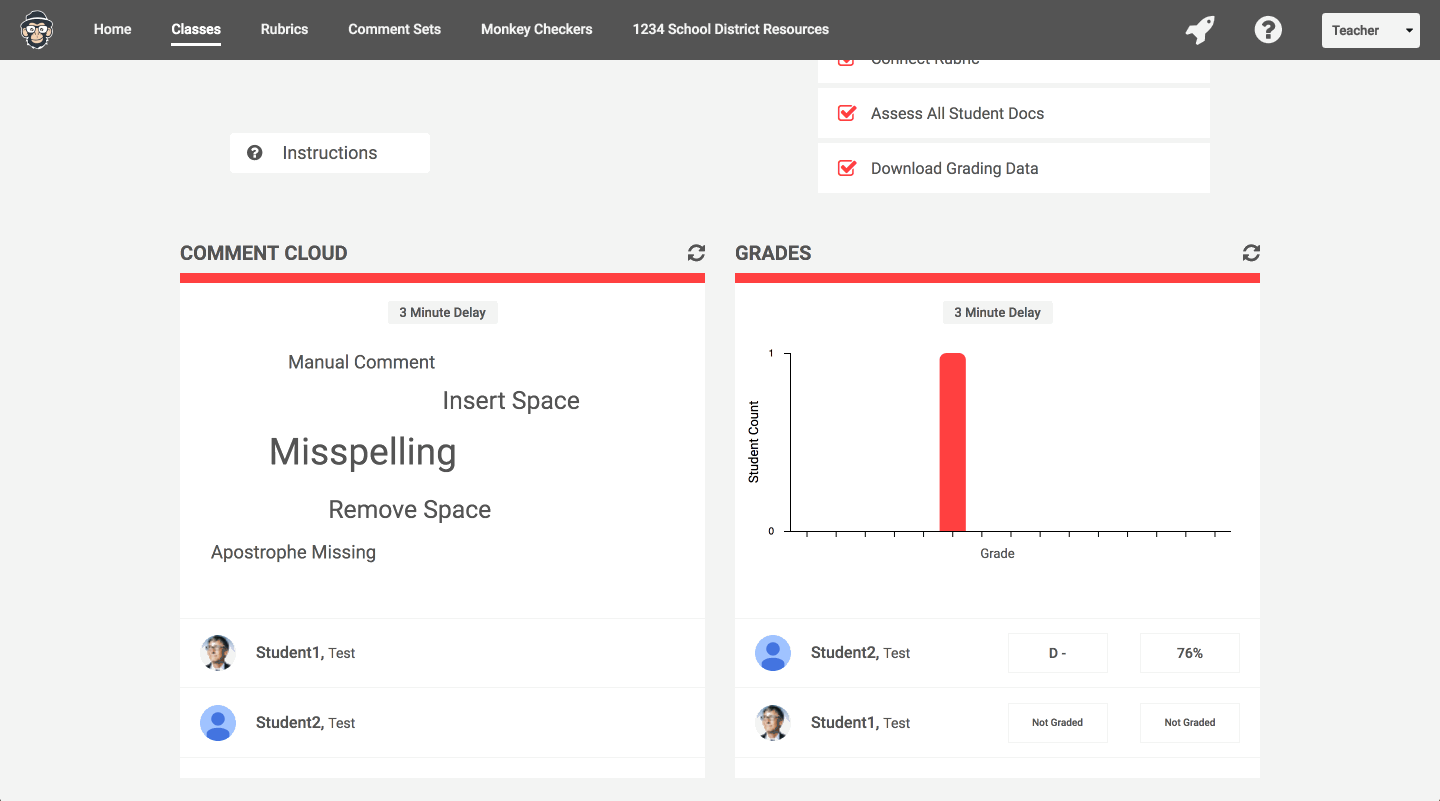Click the Instructions question mark icon

(255, 153)
